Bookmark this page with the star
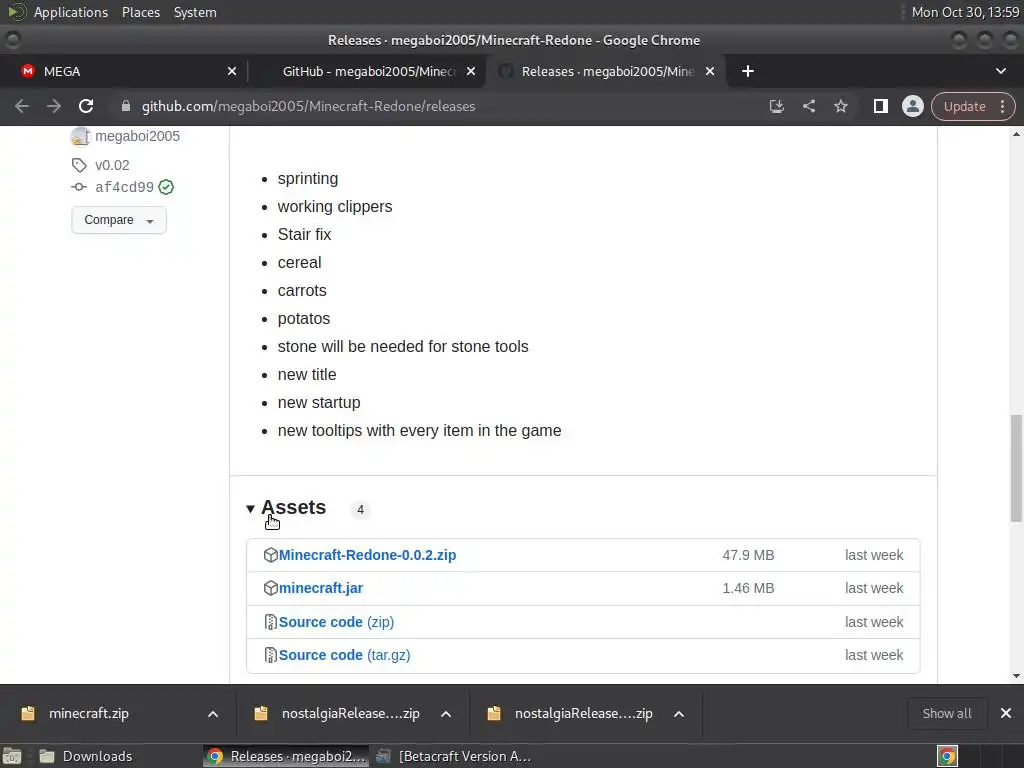The height and width of the screenshot is (768, 1024). click(840, 106)
